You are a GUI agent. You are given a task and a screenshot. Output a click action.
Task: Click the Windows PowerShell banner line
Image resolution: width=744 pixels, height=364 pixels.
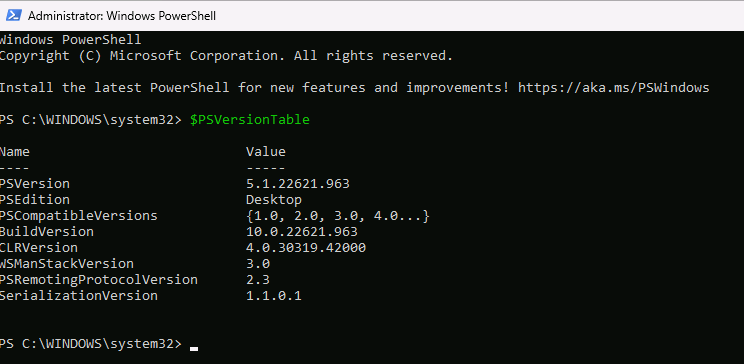(x=71, y=40)
